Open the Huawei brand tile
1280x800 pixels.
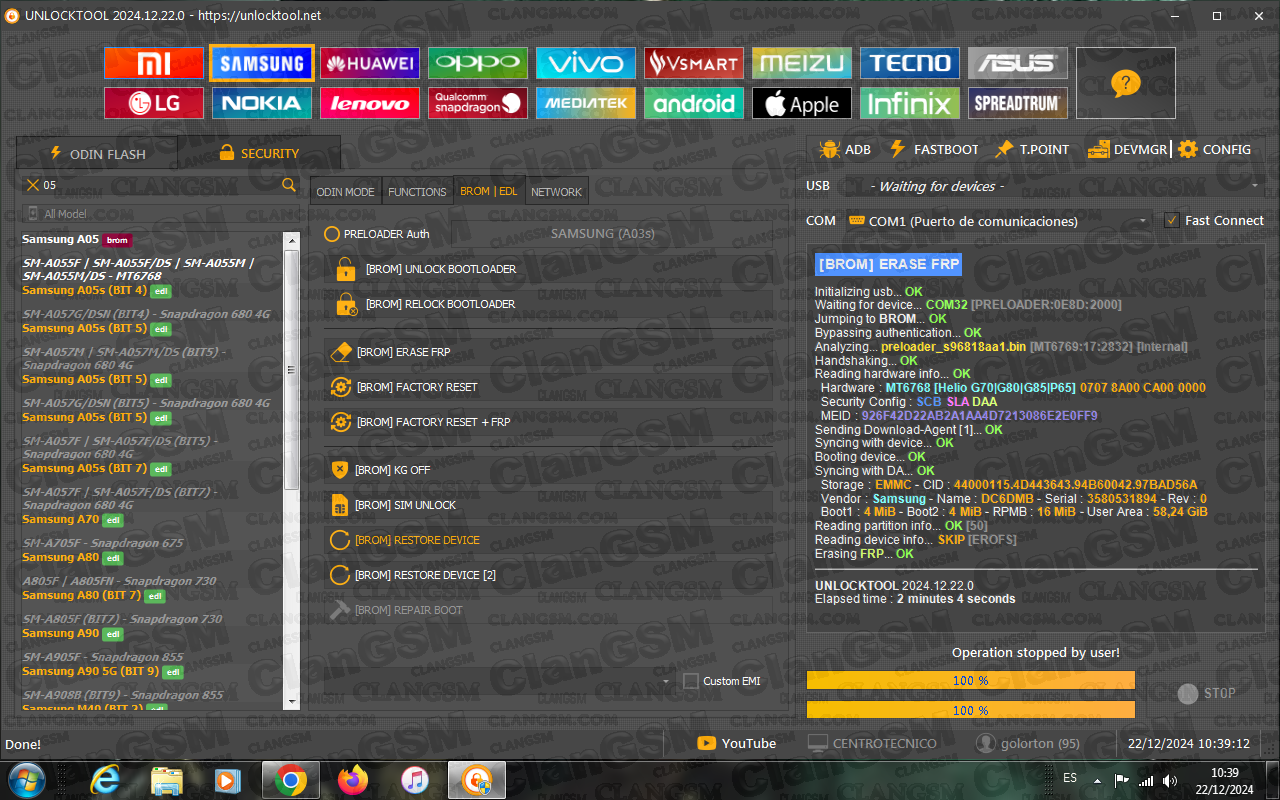click(x=370, y=63)
